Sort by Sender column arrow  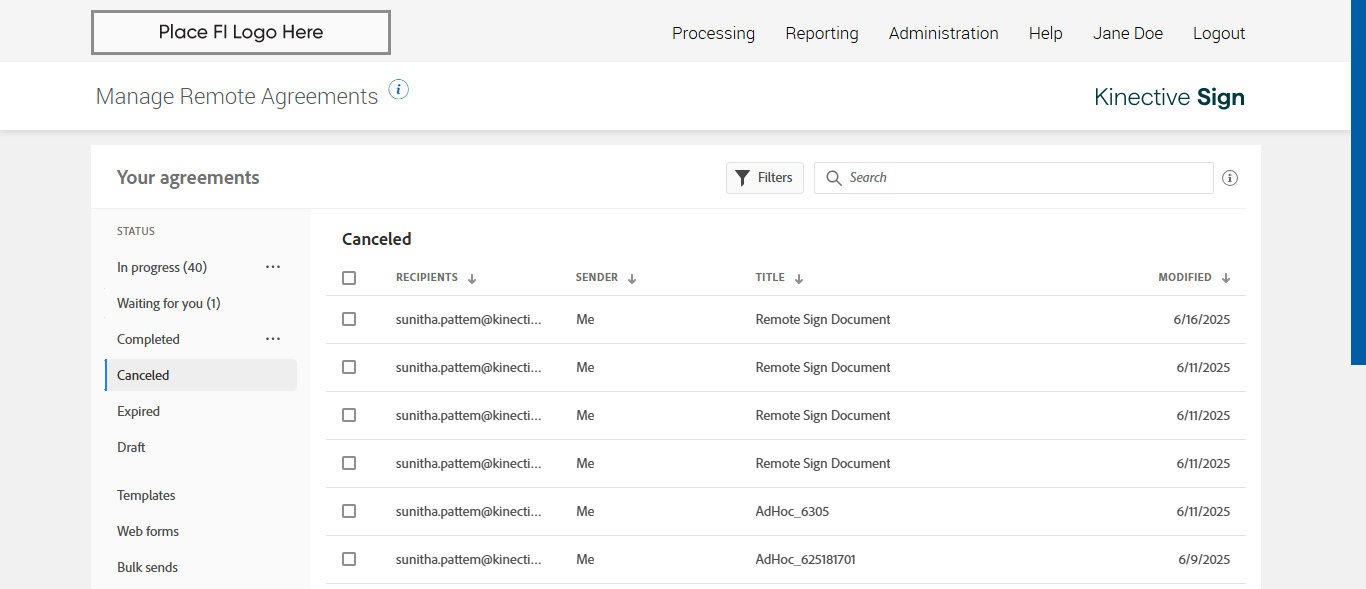click(x=632, y=279)
